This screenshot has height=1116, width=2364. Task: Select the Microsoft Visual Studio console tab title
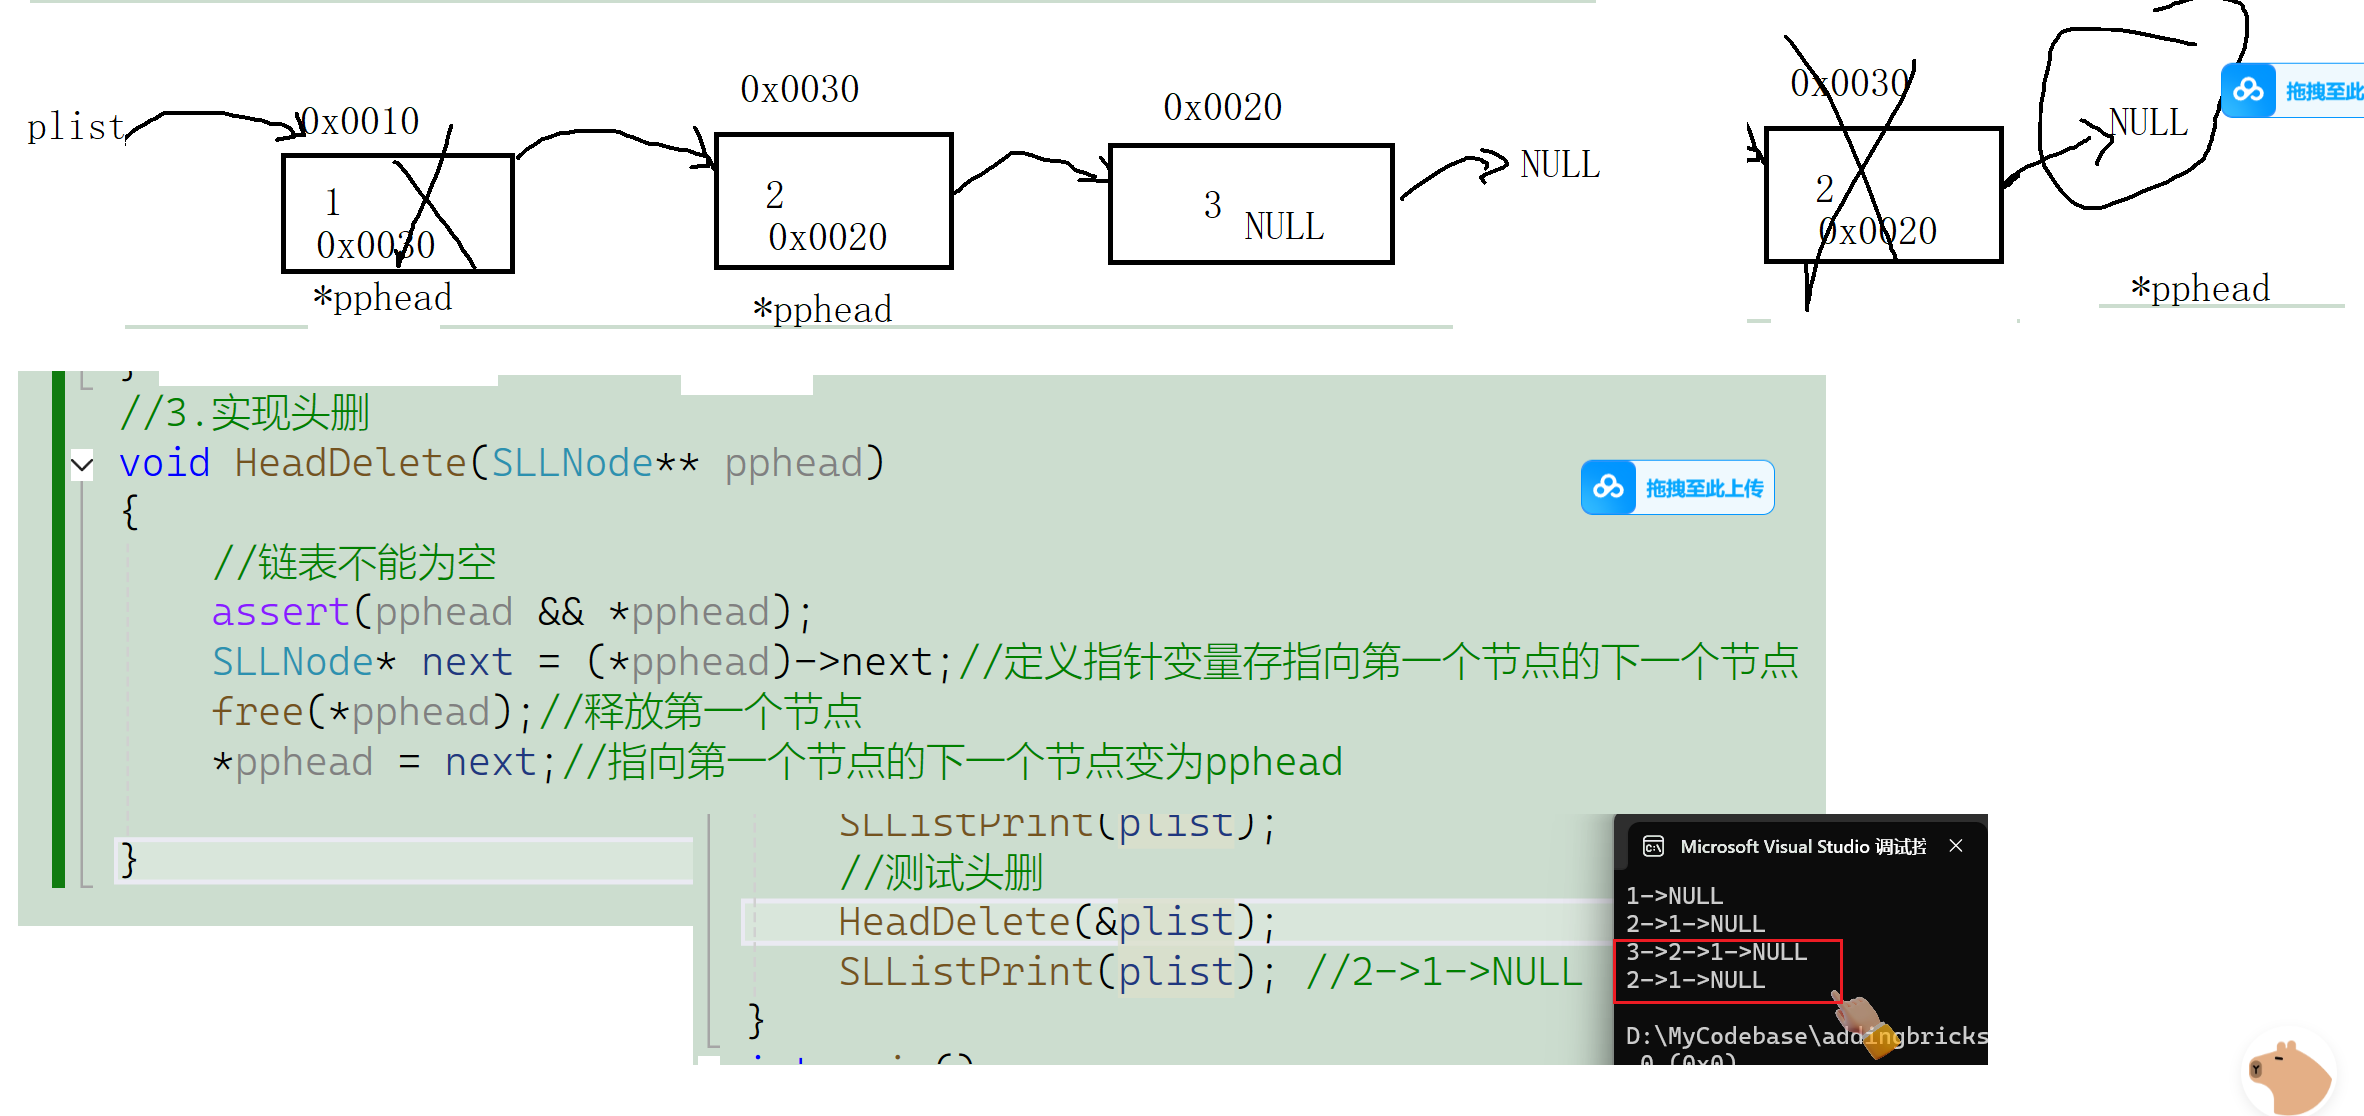point(1802,847)
